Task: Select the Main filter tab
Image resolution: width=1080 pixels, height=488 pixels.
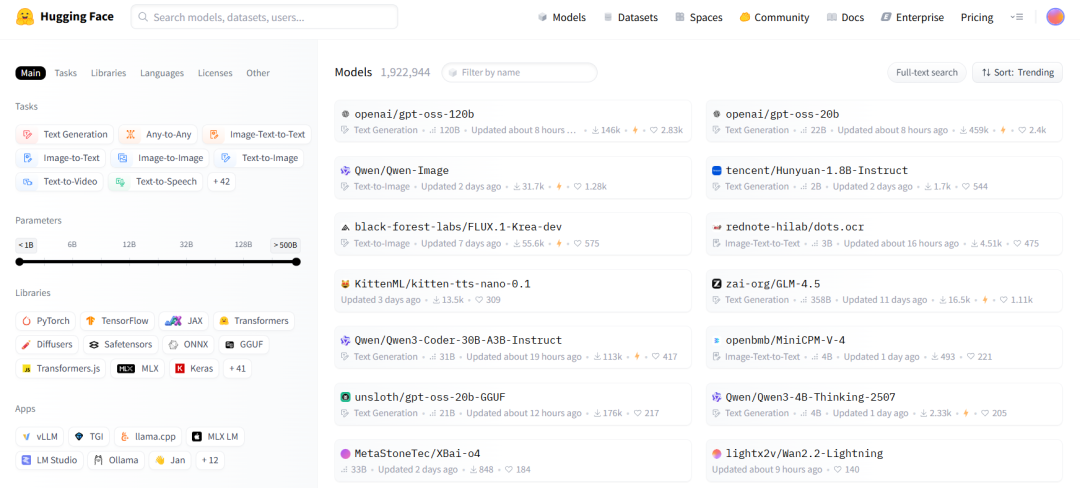Action: [31, 73]
